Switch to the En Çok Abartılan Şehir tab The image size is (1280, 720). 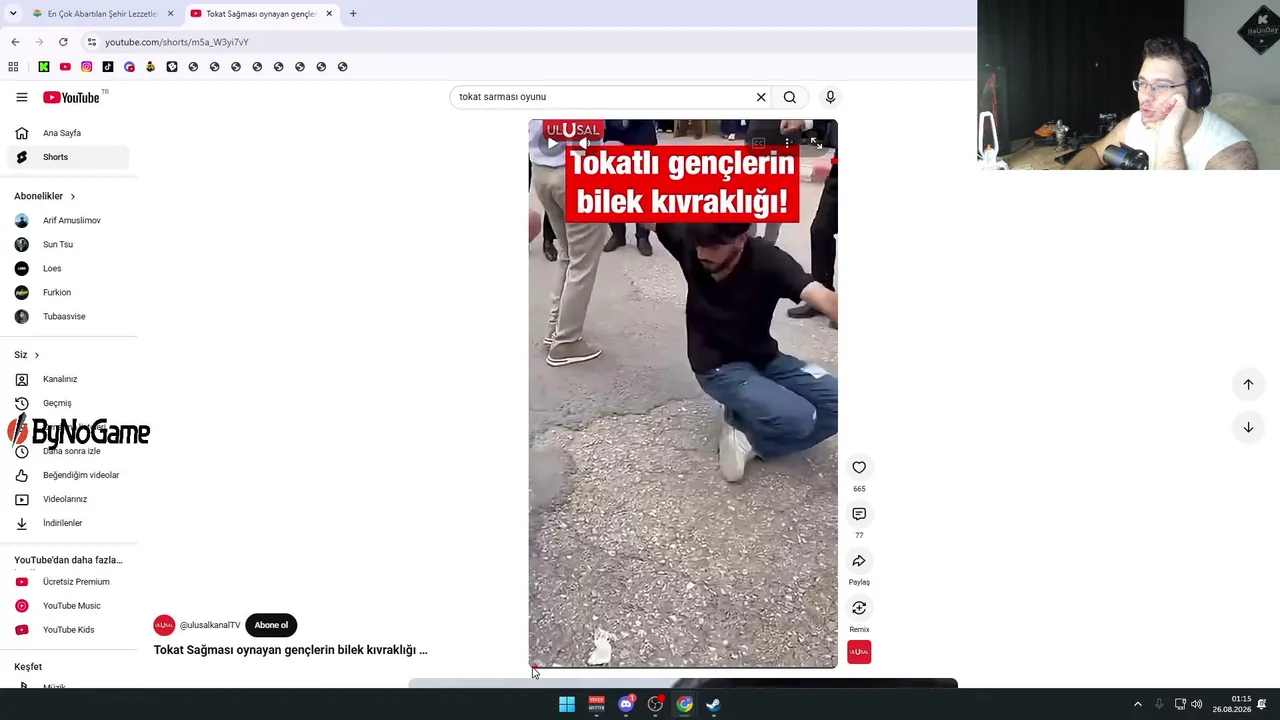(x=102, y=14)
